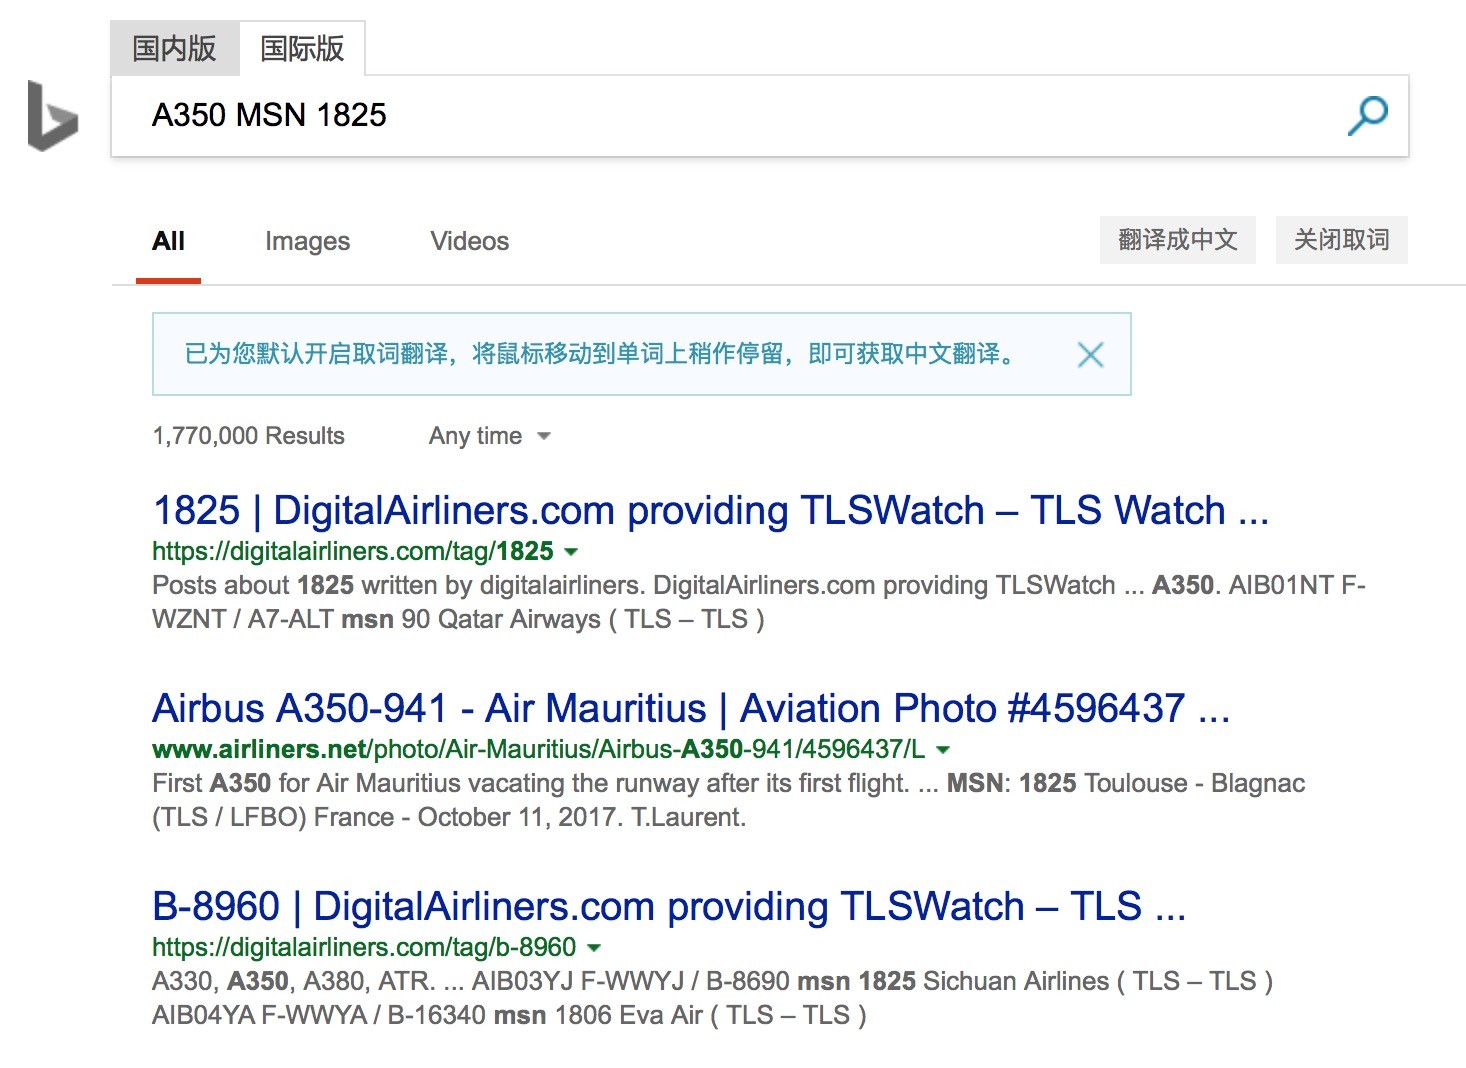This screenshot has height=1068, width=1466.
Task: Open the 1825 DigitalAirliners.com result link
Action: [710, 510]
